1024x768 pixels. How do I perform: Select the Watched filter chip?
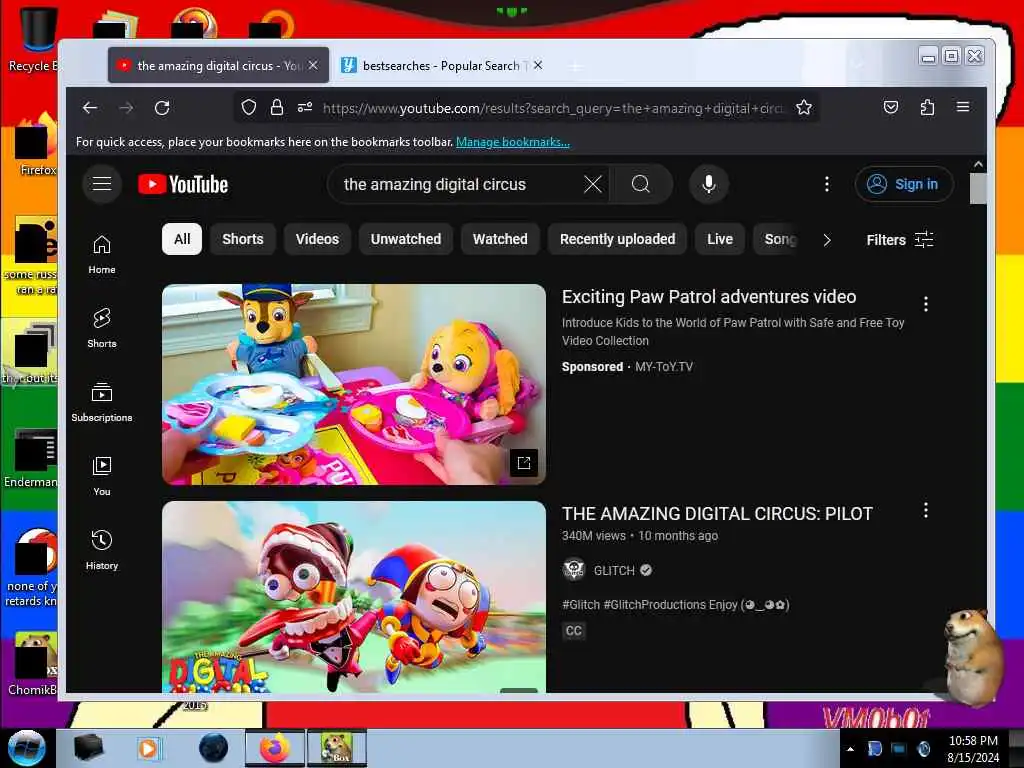tap(500, 239)
